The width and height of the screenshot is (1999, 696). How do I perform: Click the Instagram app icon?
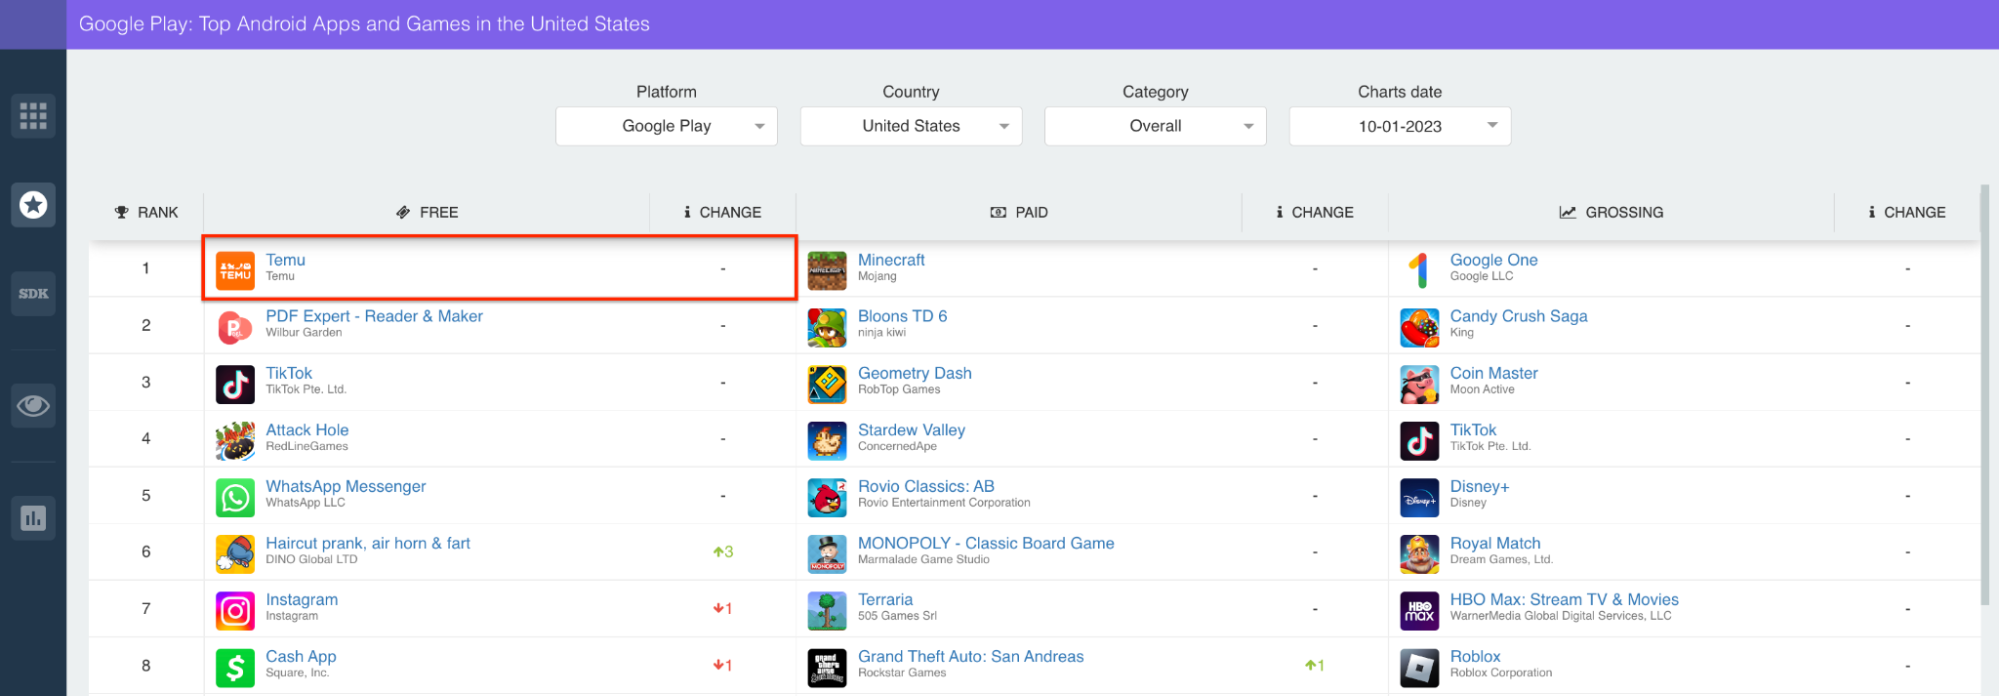(235, 610)
